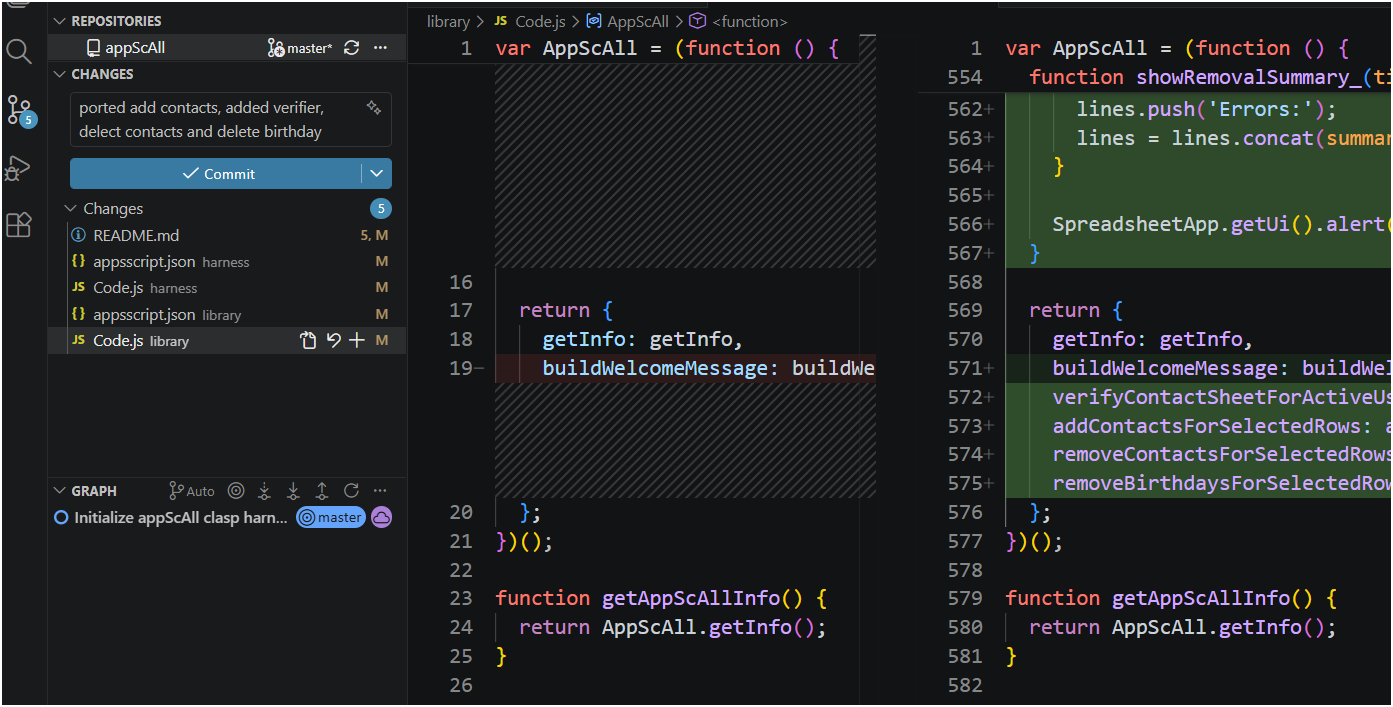The width and height of the screenshot is (1393, 707).
Task: Open more actions in Graph toolbar
Action: tap(380, 491)
